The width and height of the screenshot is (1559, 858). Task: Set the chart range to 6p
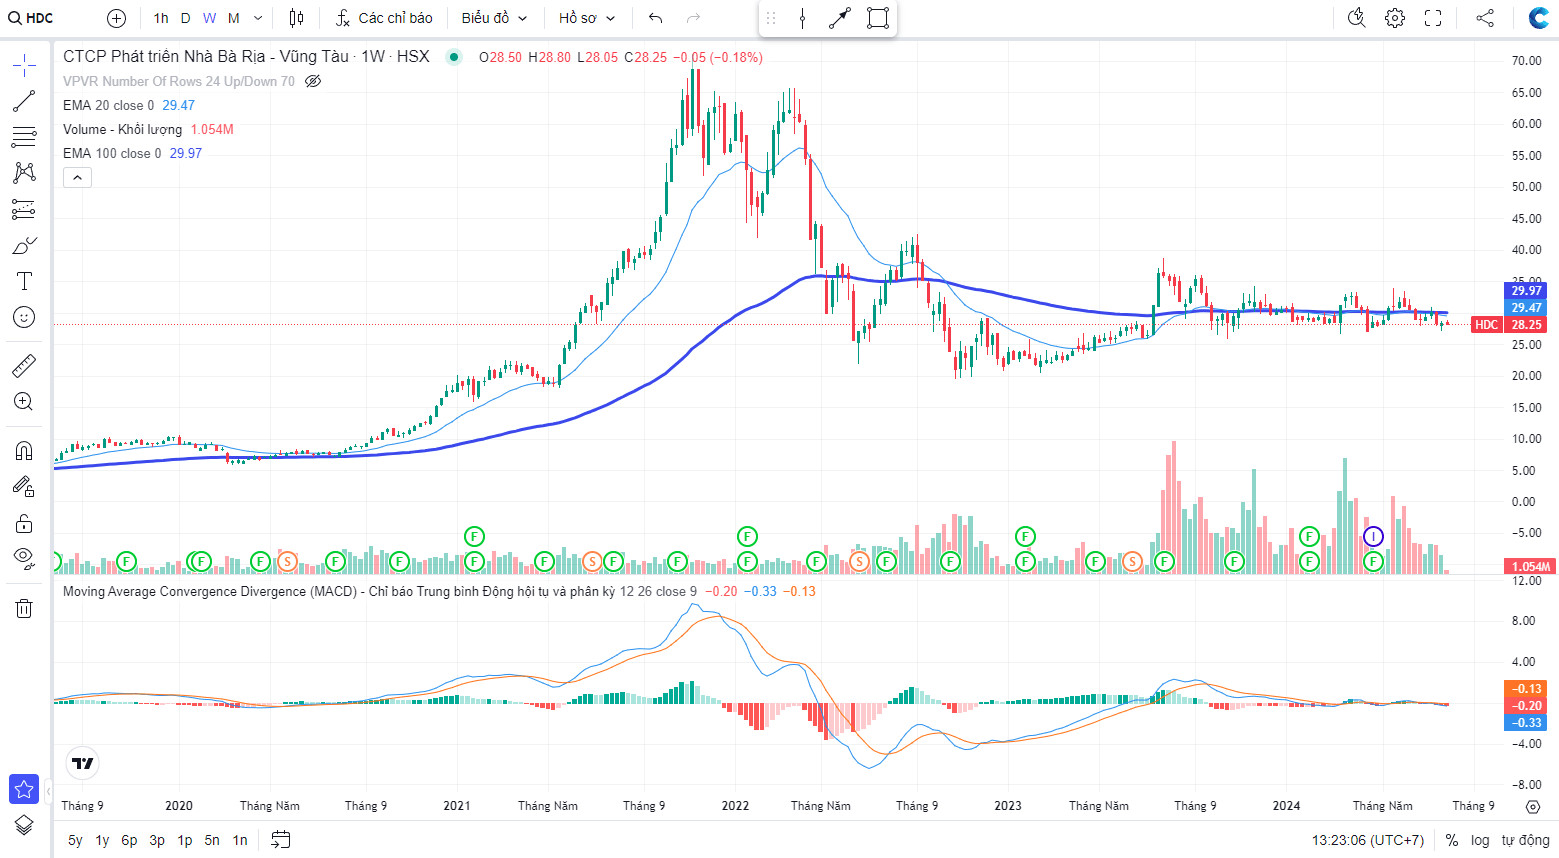129,840
